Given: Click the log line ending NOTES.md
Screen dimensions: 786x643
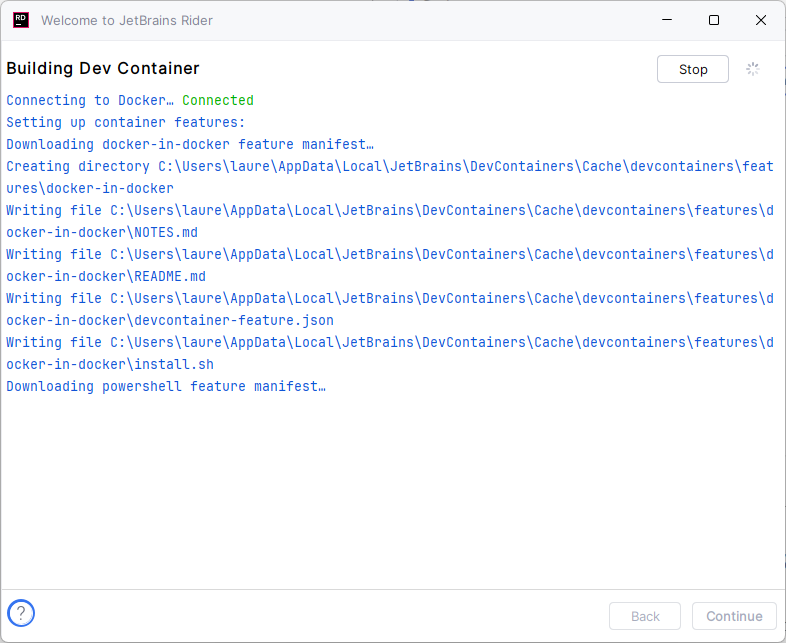Looking at the screenshot, I should (x=389, y=221).
